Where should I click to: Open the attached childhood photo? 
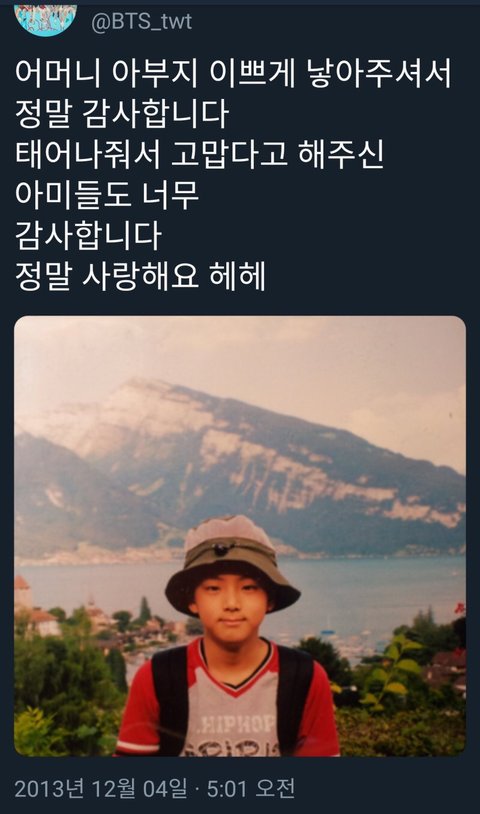point(240,536)
